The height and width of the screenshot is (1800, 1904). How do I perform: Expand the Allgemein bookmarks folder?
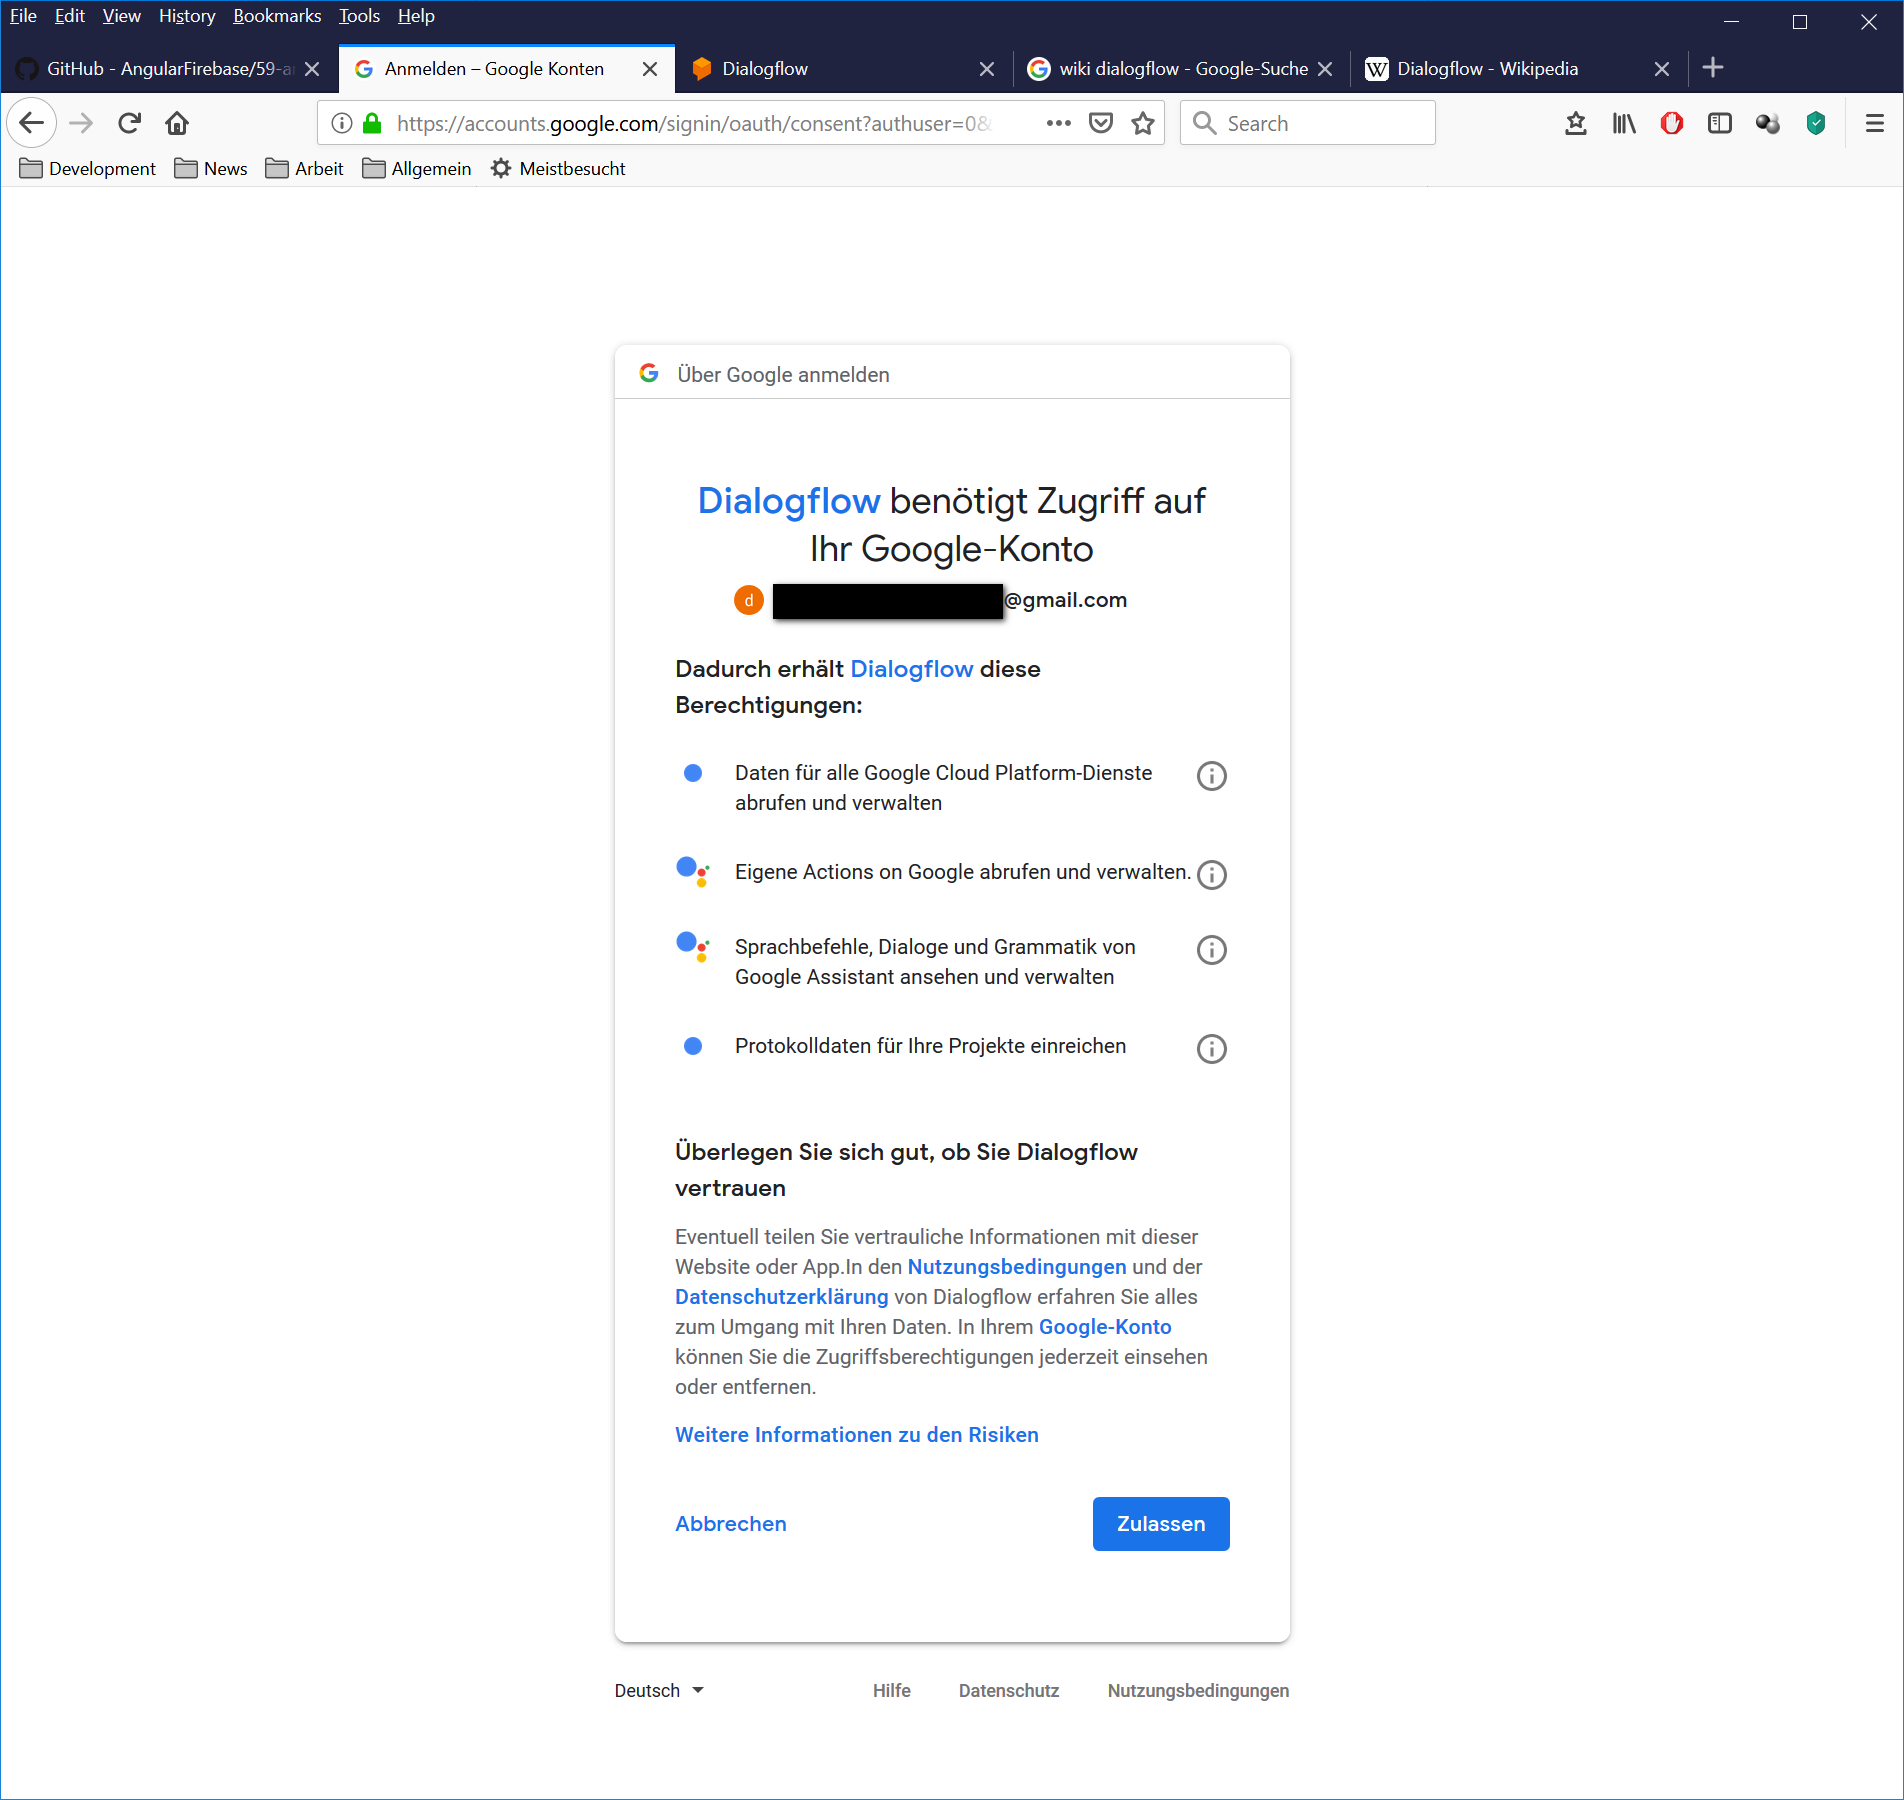point(416,168)
